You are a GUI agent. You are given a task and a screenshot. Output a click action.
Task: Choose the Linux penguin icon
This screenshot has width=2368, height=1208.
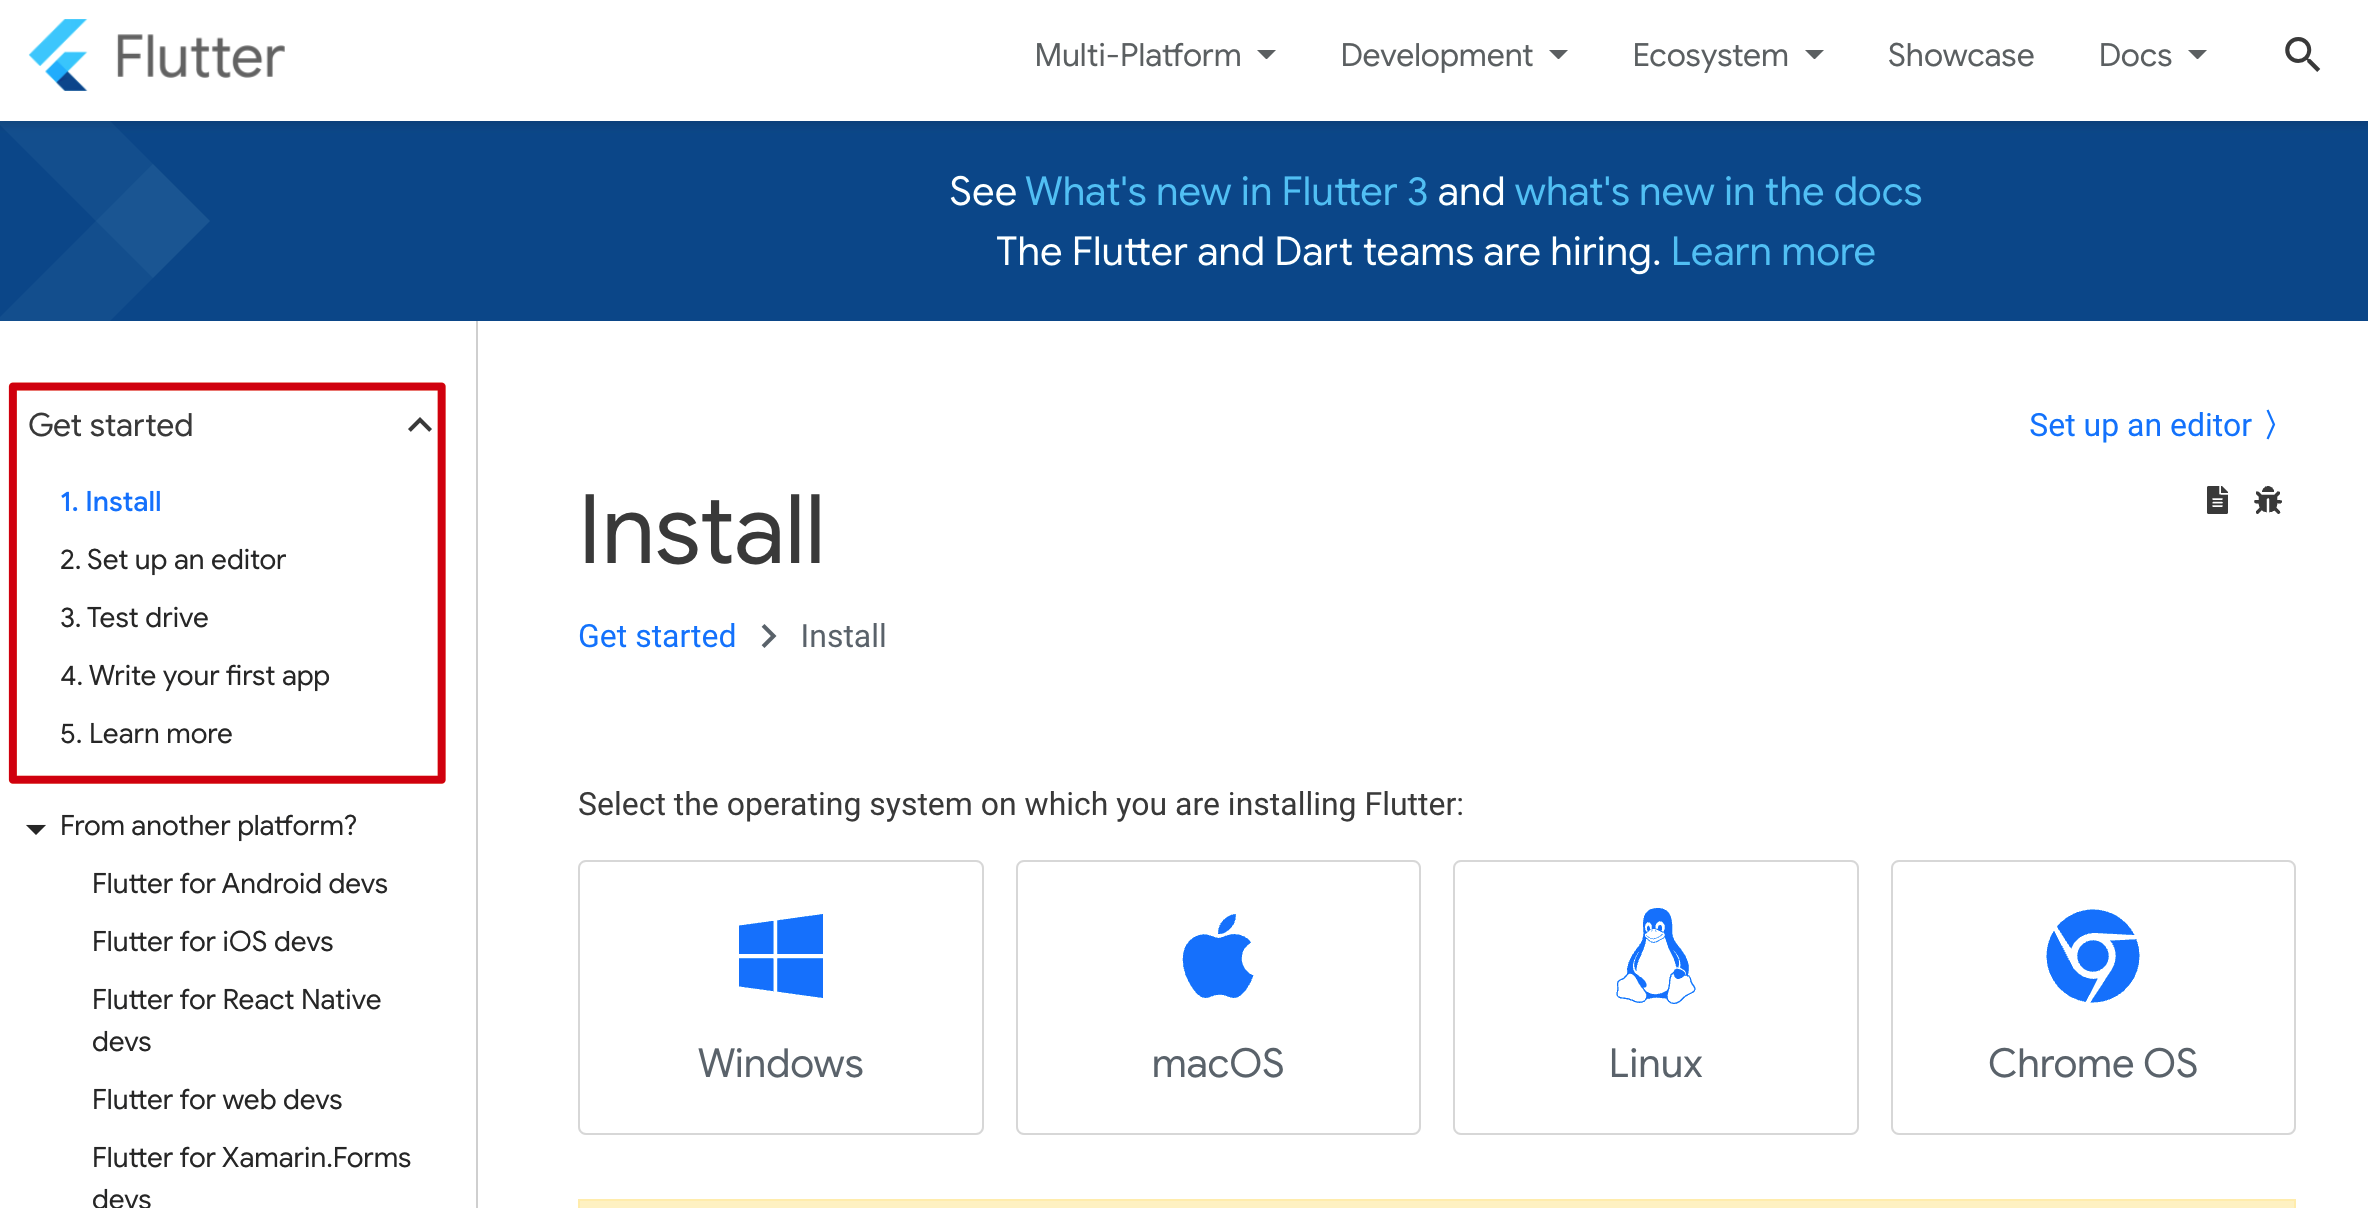(x=1655, y=956)
